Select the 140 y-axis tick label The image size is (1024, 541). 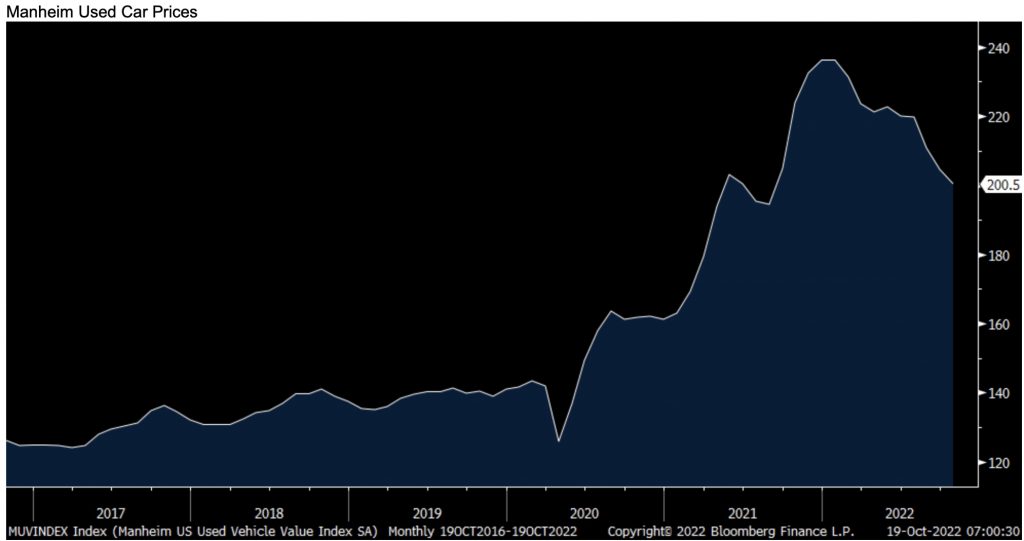pyautogui.click(x=1000, y=394)
